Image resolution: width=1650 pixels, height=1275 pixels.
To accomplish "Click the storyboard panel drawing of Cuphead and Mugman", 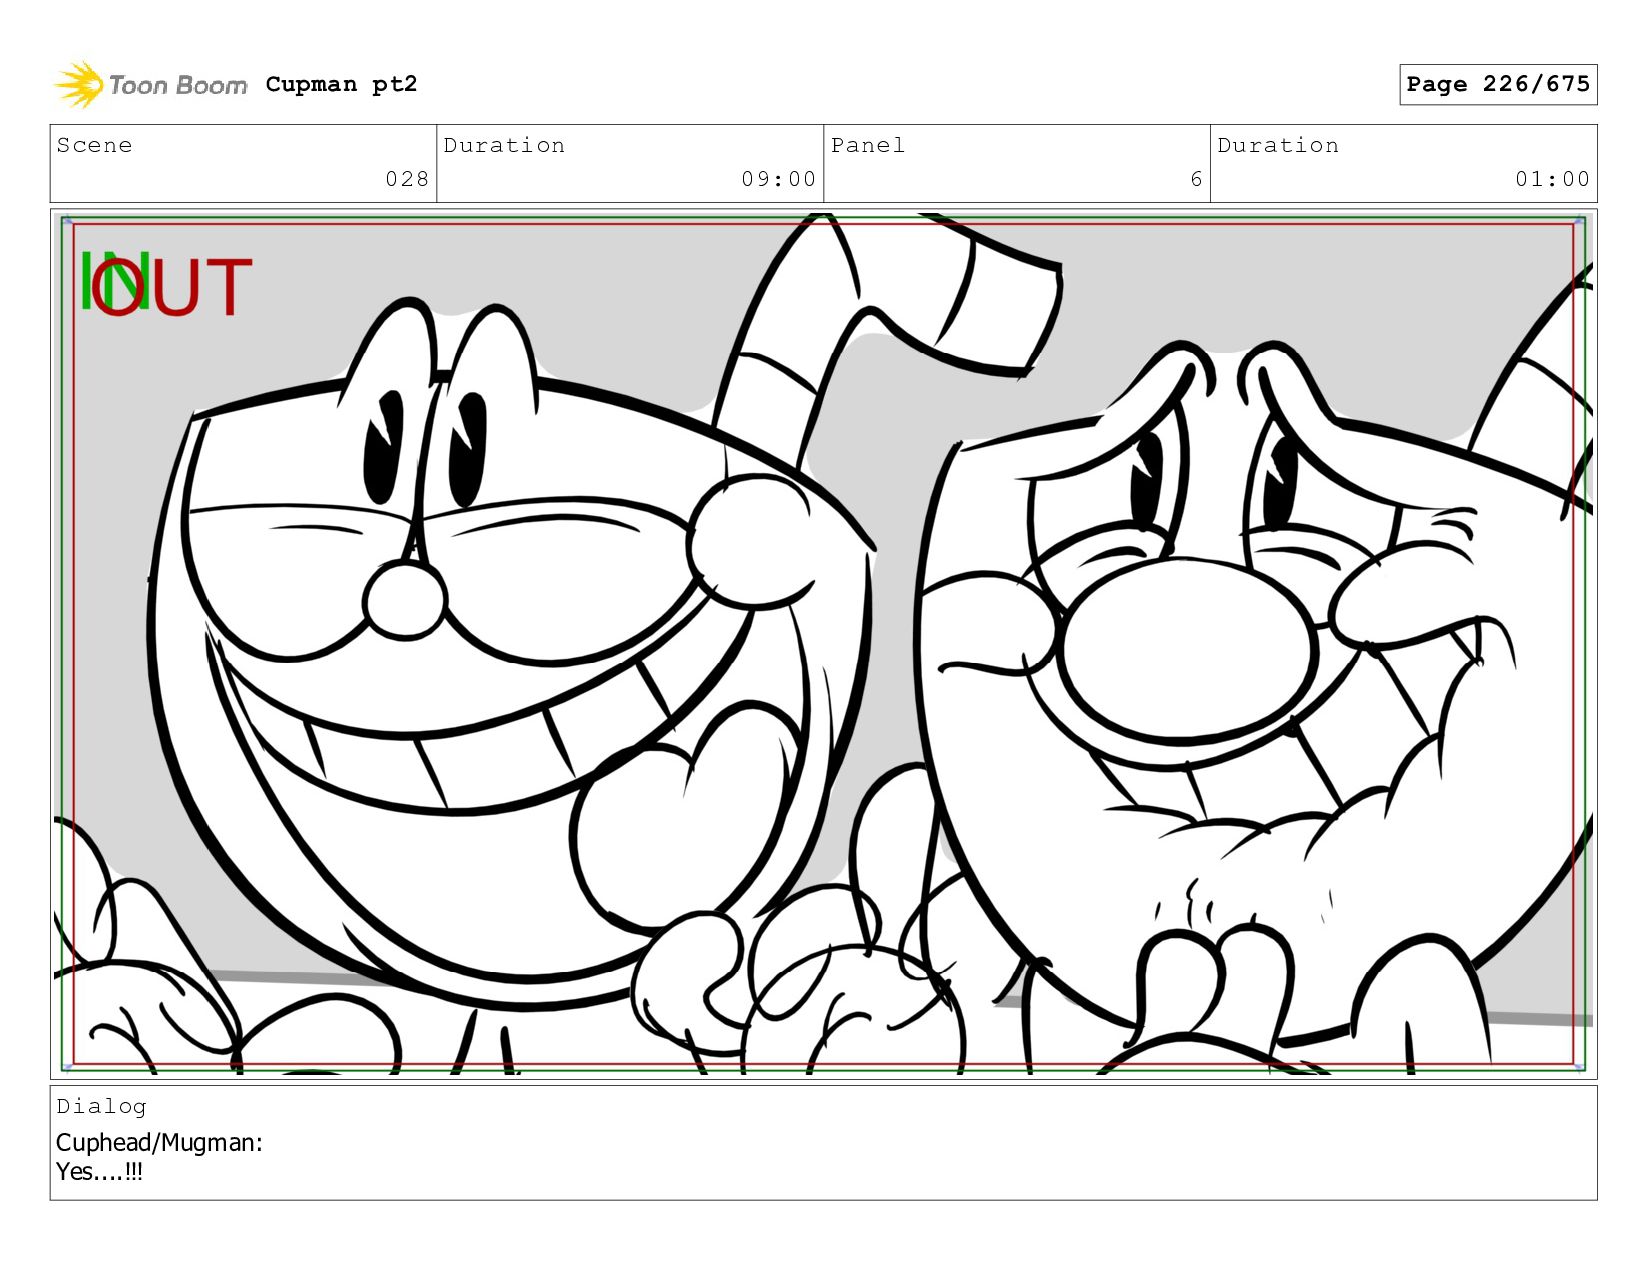I will click(x=823, y=644).
